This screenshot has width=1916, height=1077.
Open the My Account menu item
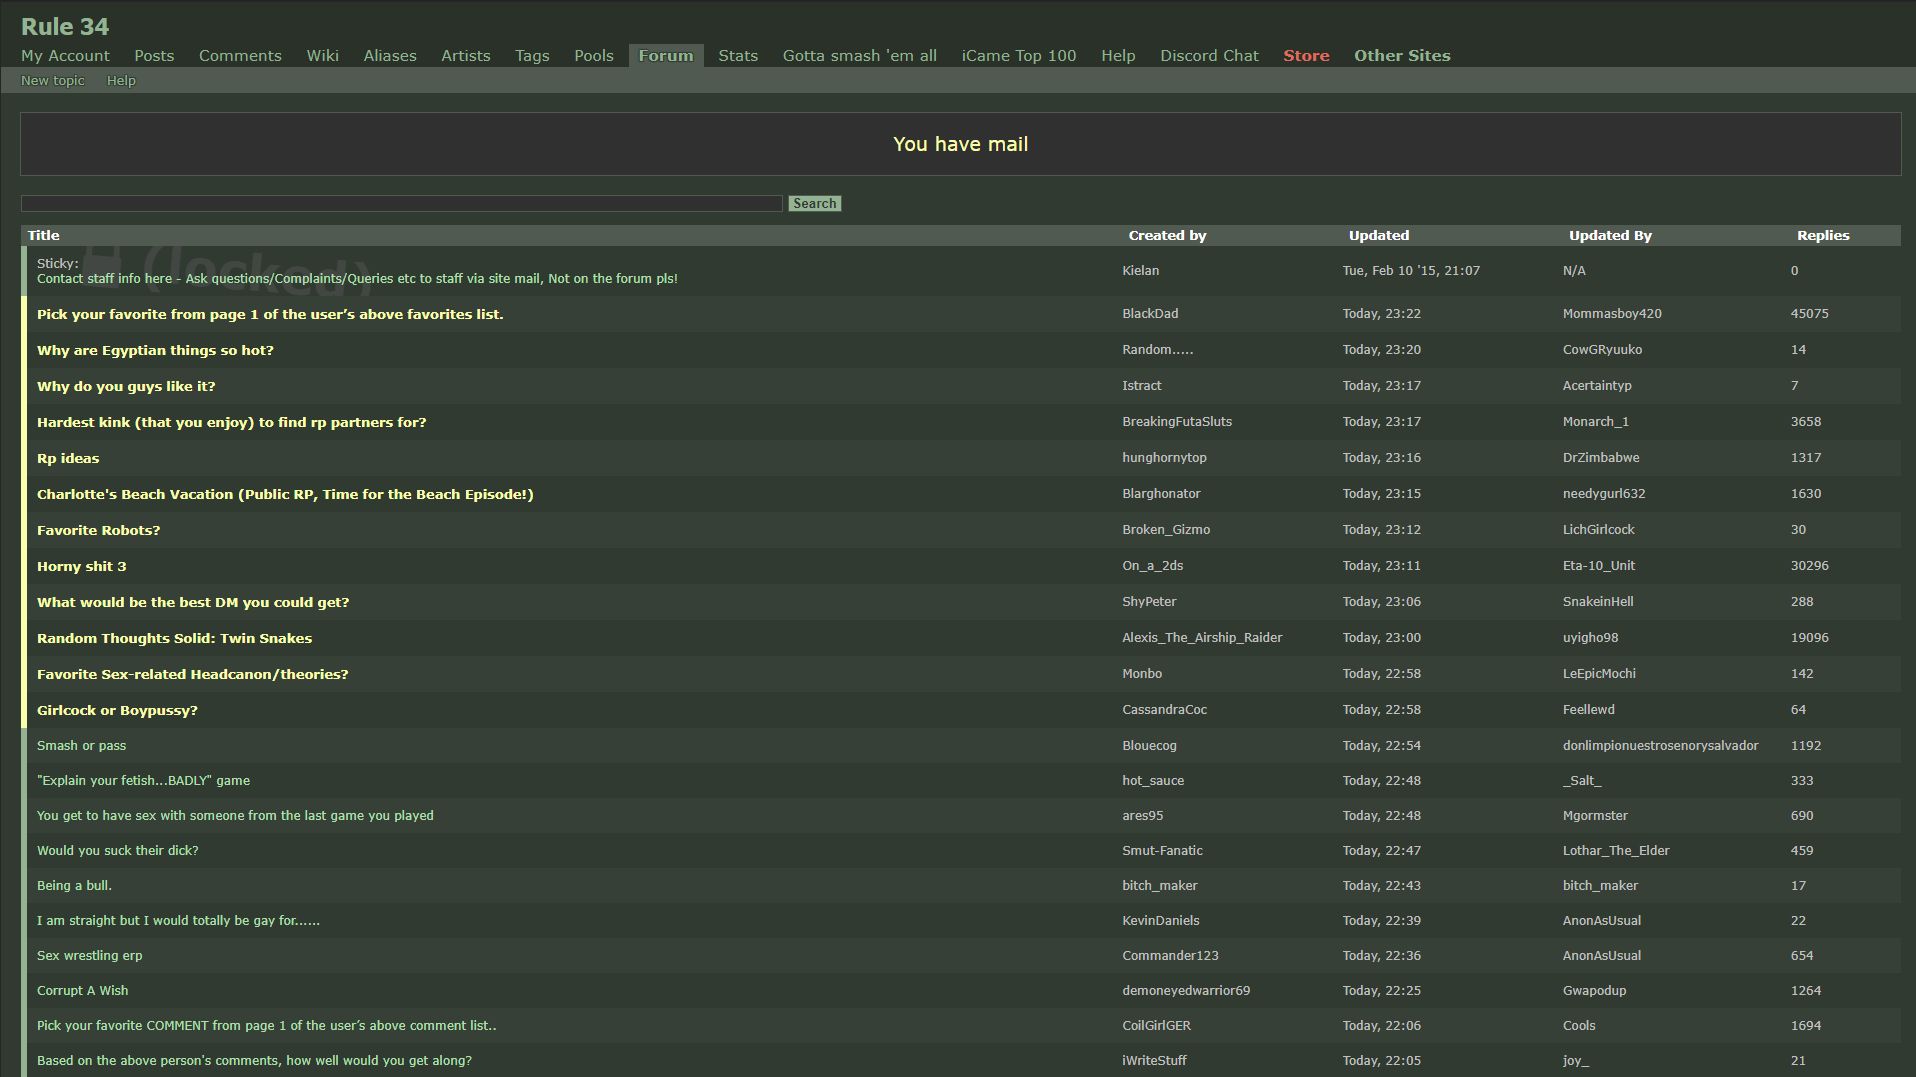(65, 56)
